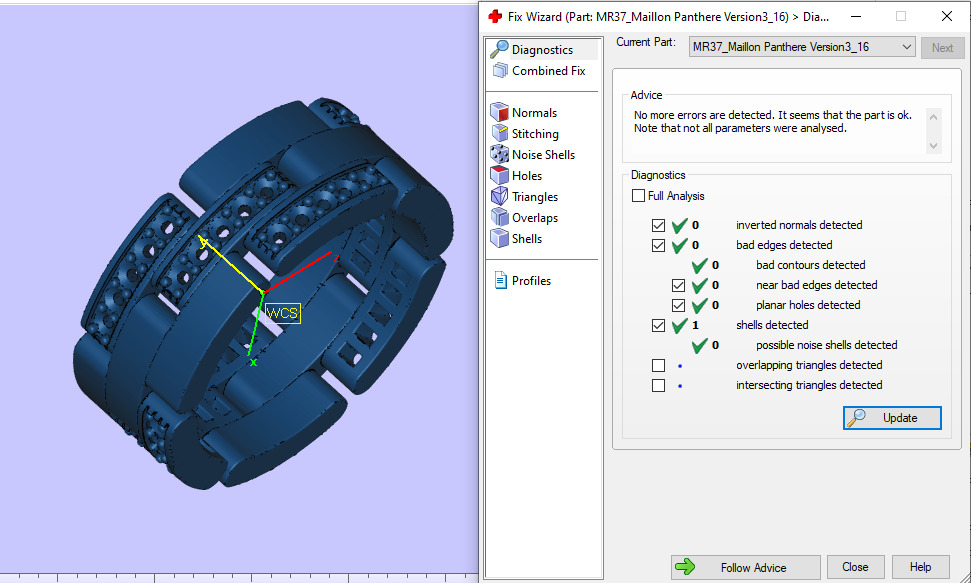Go to the Noise Shells page

tap(543, 155)
